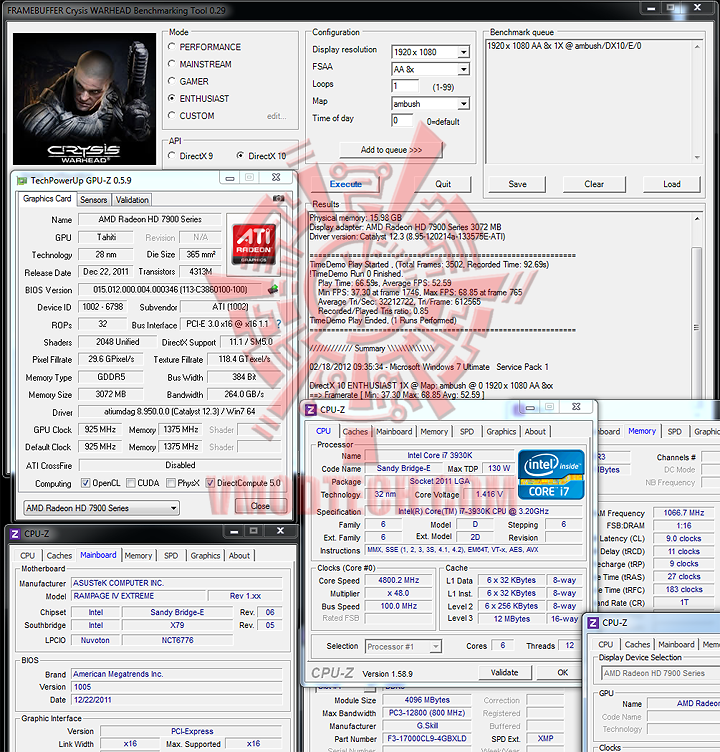
Task: Click the front CPU-Z window's Z icon
Action: [310, 410]
